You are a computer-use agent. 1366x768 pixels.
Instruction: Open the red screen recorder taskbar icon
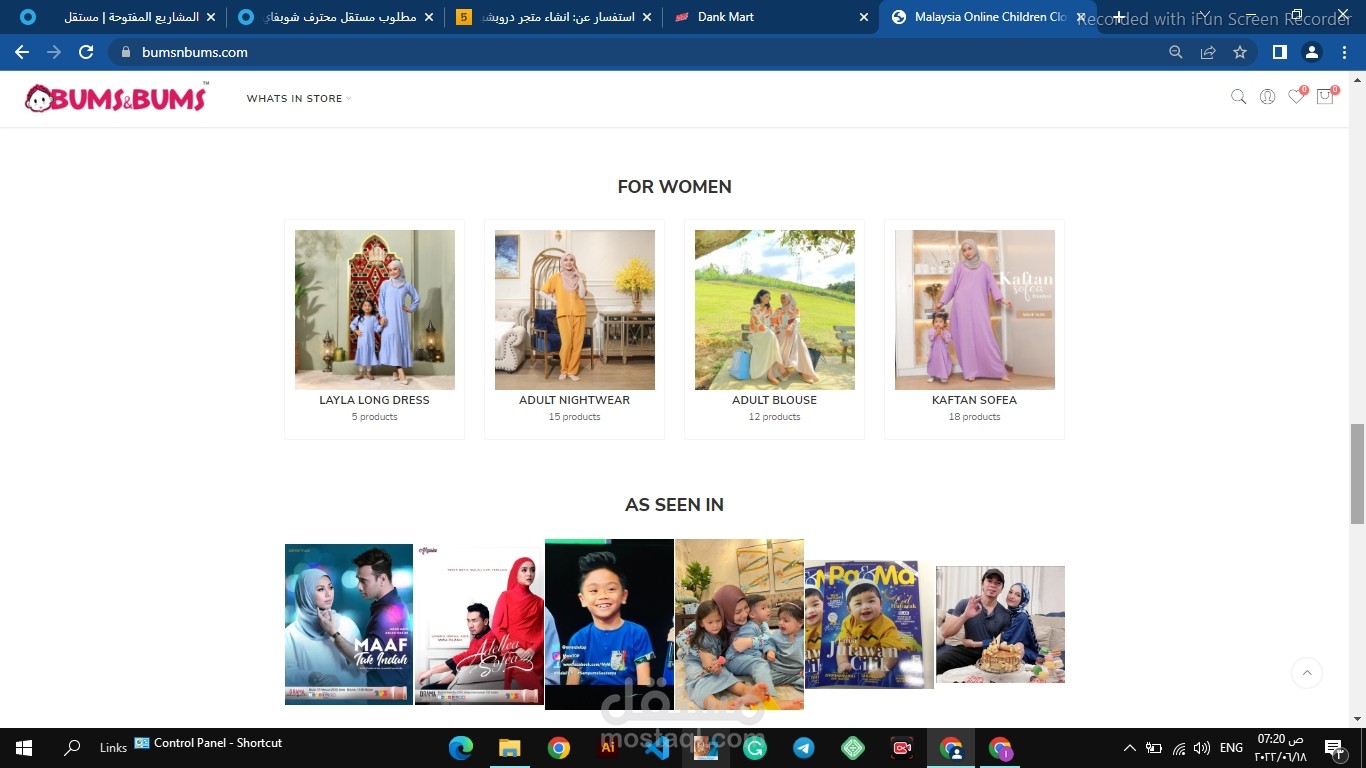[902, 748]
